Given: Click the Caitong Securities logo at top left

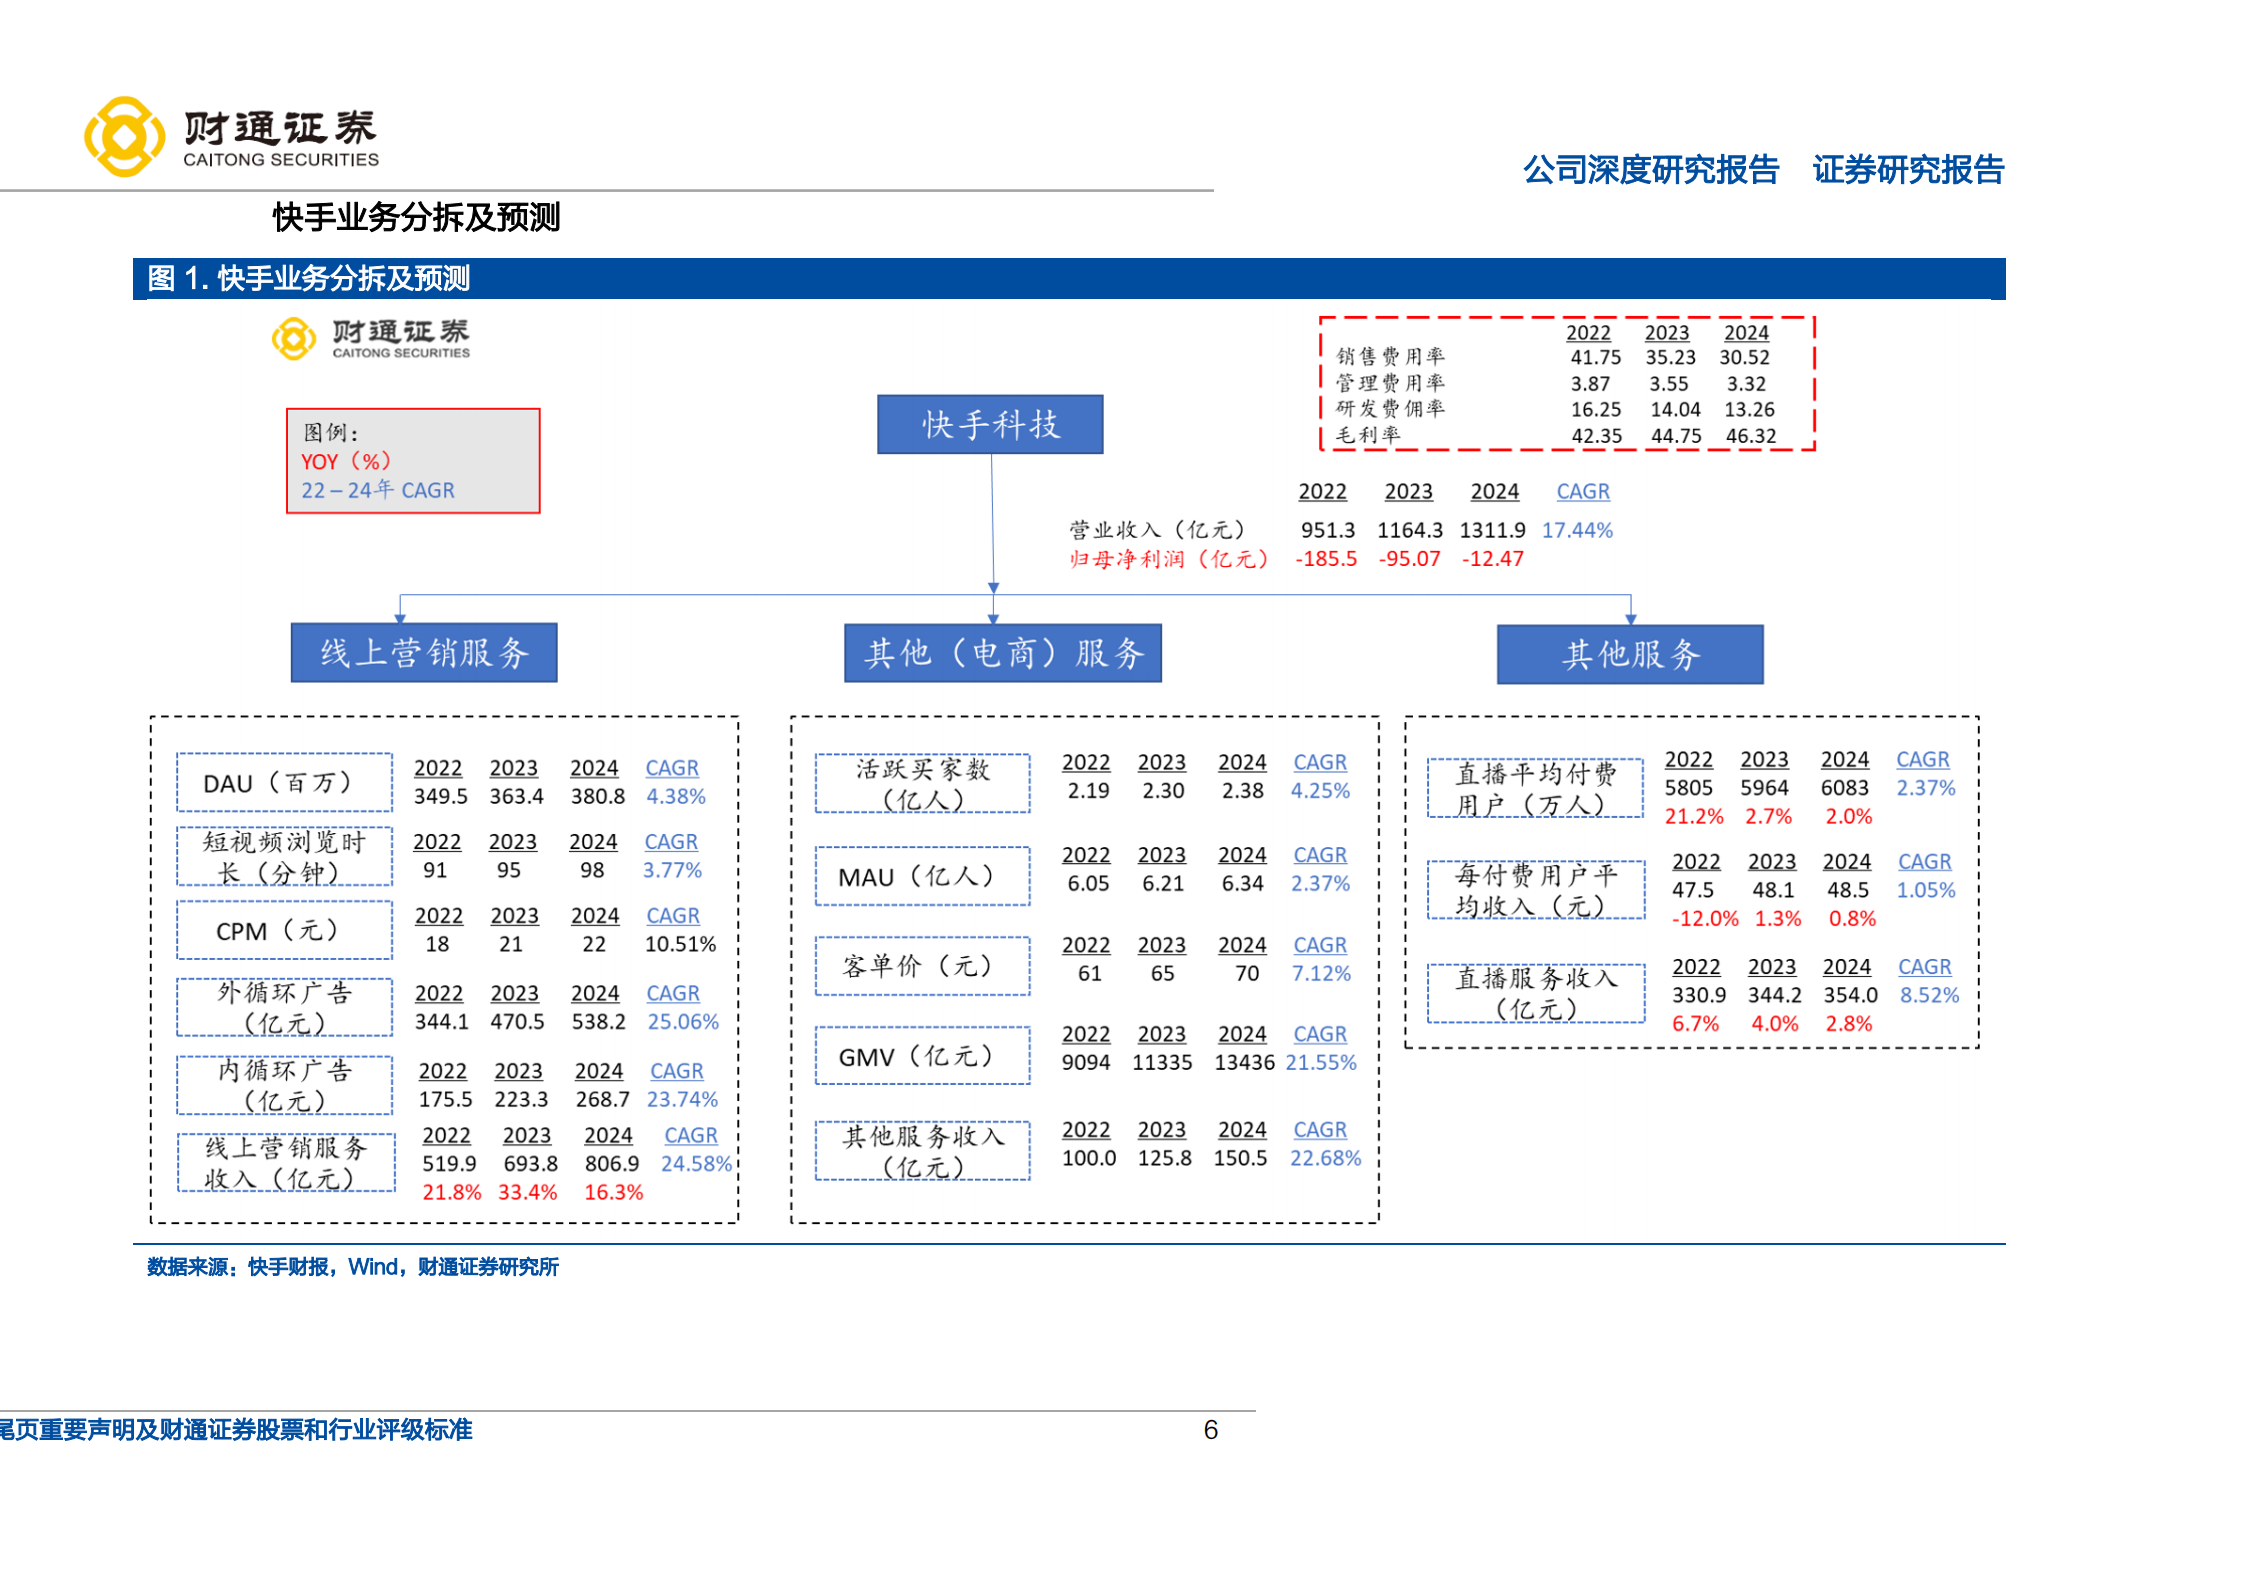Looking at the screenshot, I should point(232,133).
